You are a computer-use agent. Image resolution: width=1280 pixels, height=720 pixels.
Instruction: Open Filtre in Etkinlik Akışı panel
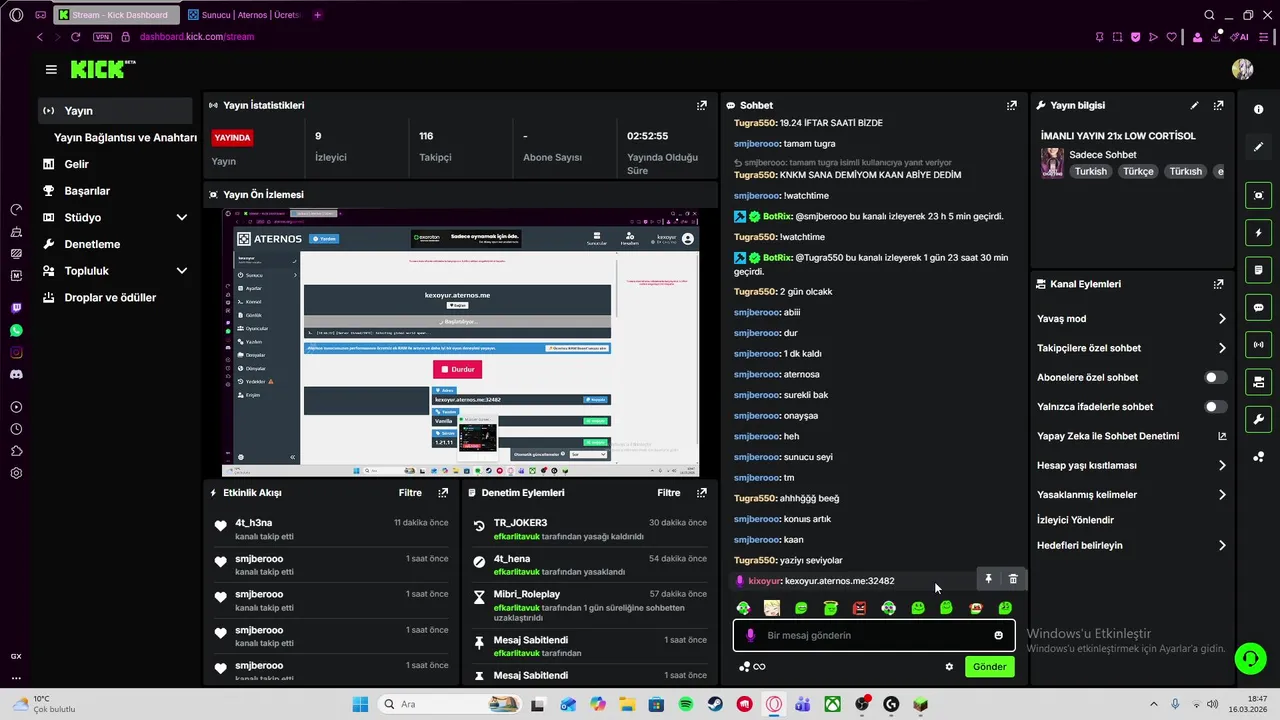410,493
